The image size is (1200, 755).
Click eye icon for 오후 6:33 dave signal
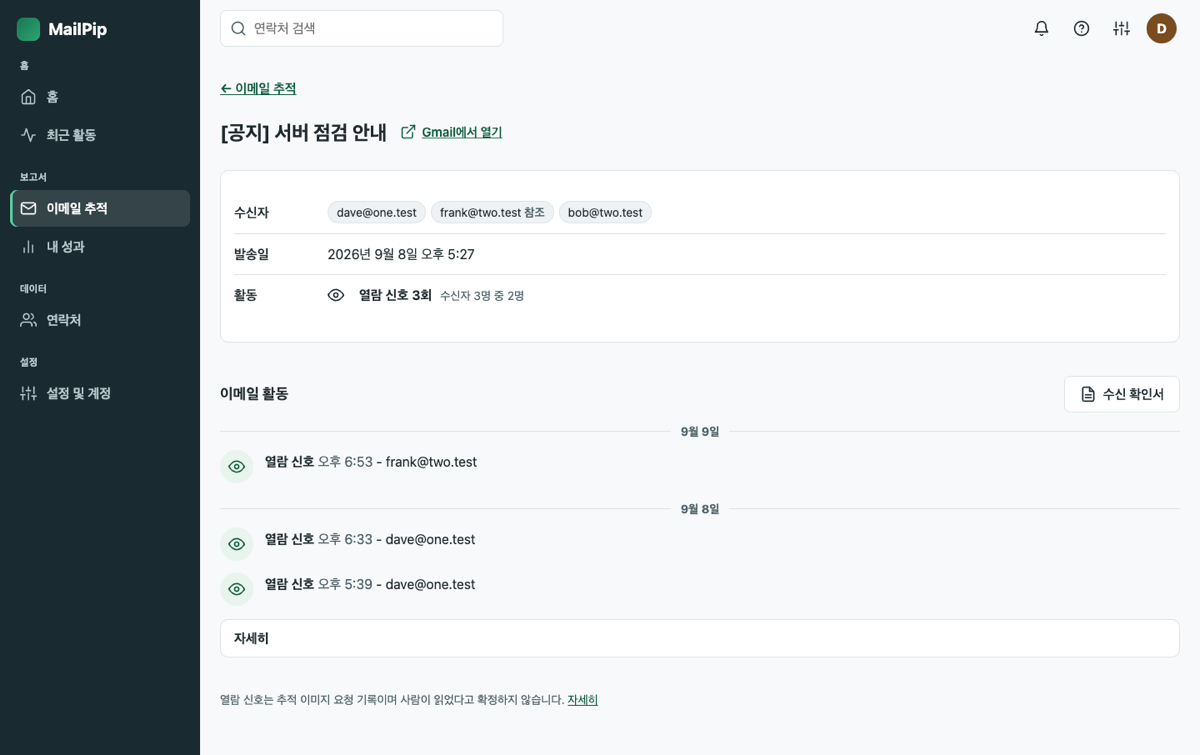point(237,544)
